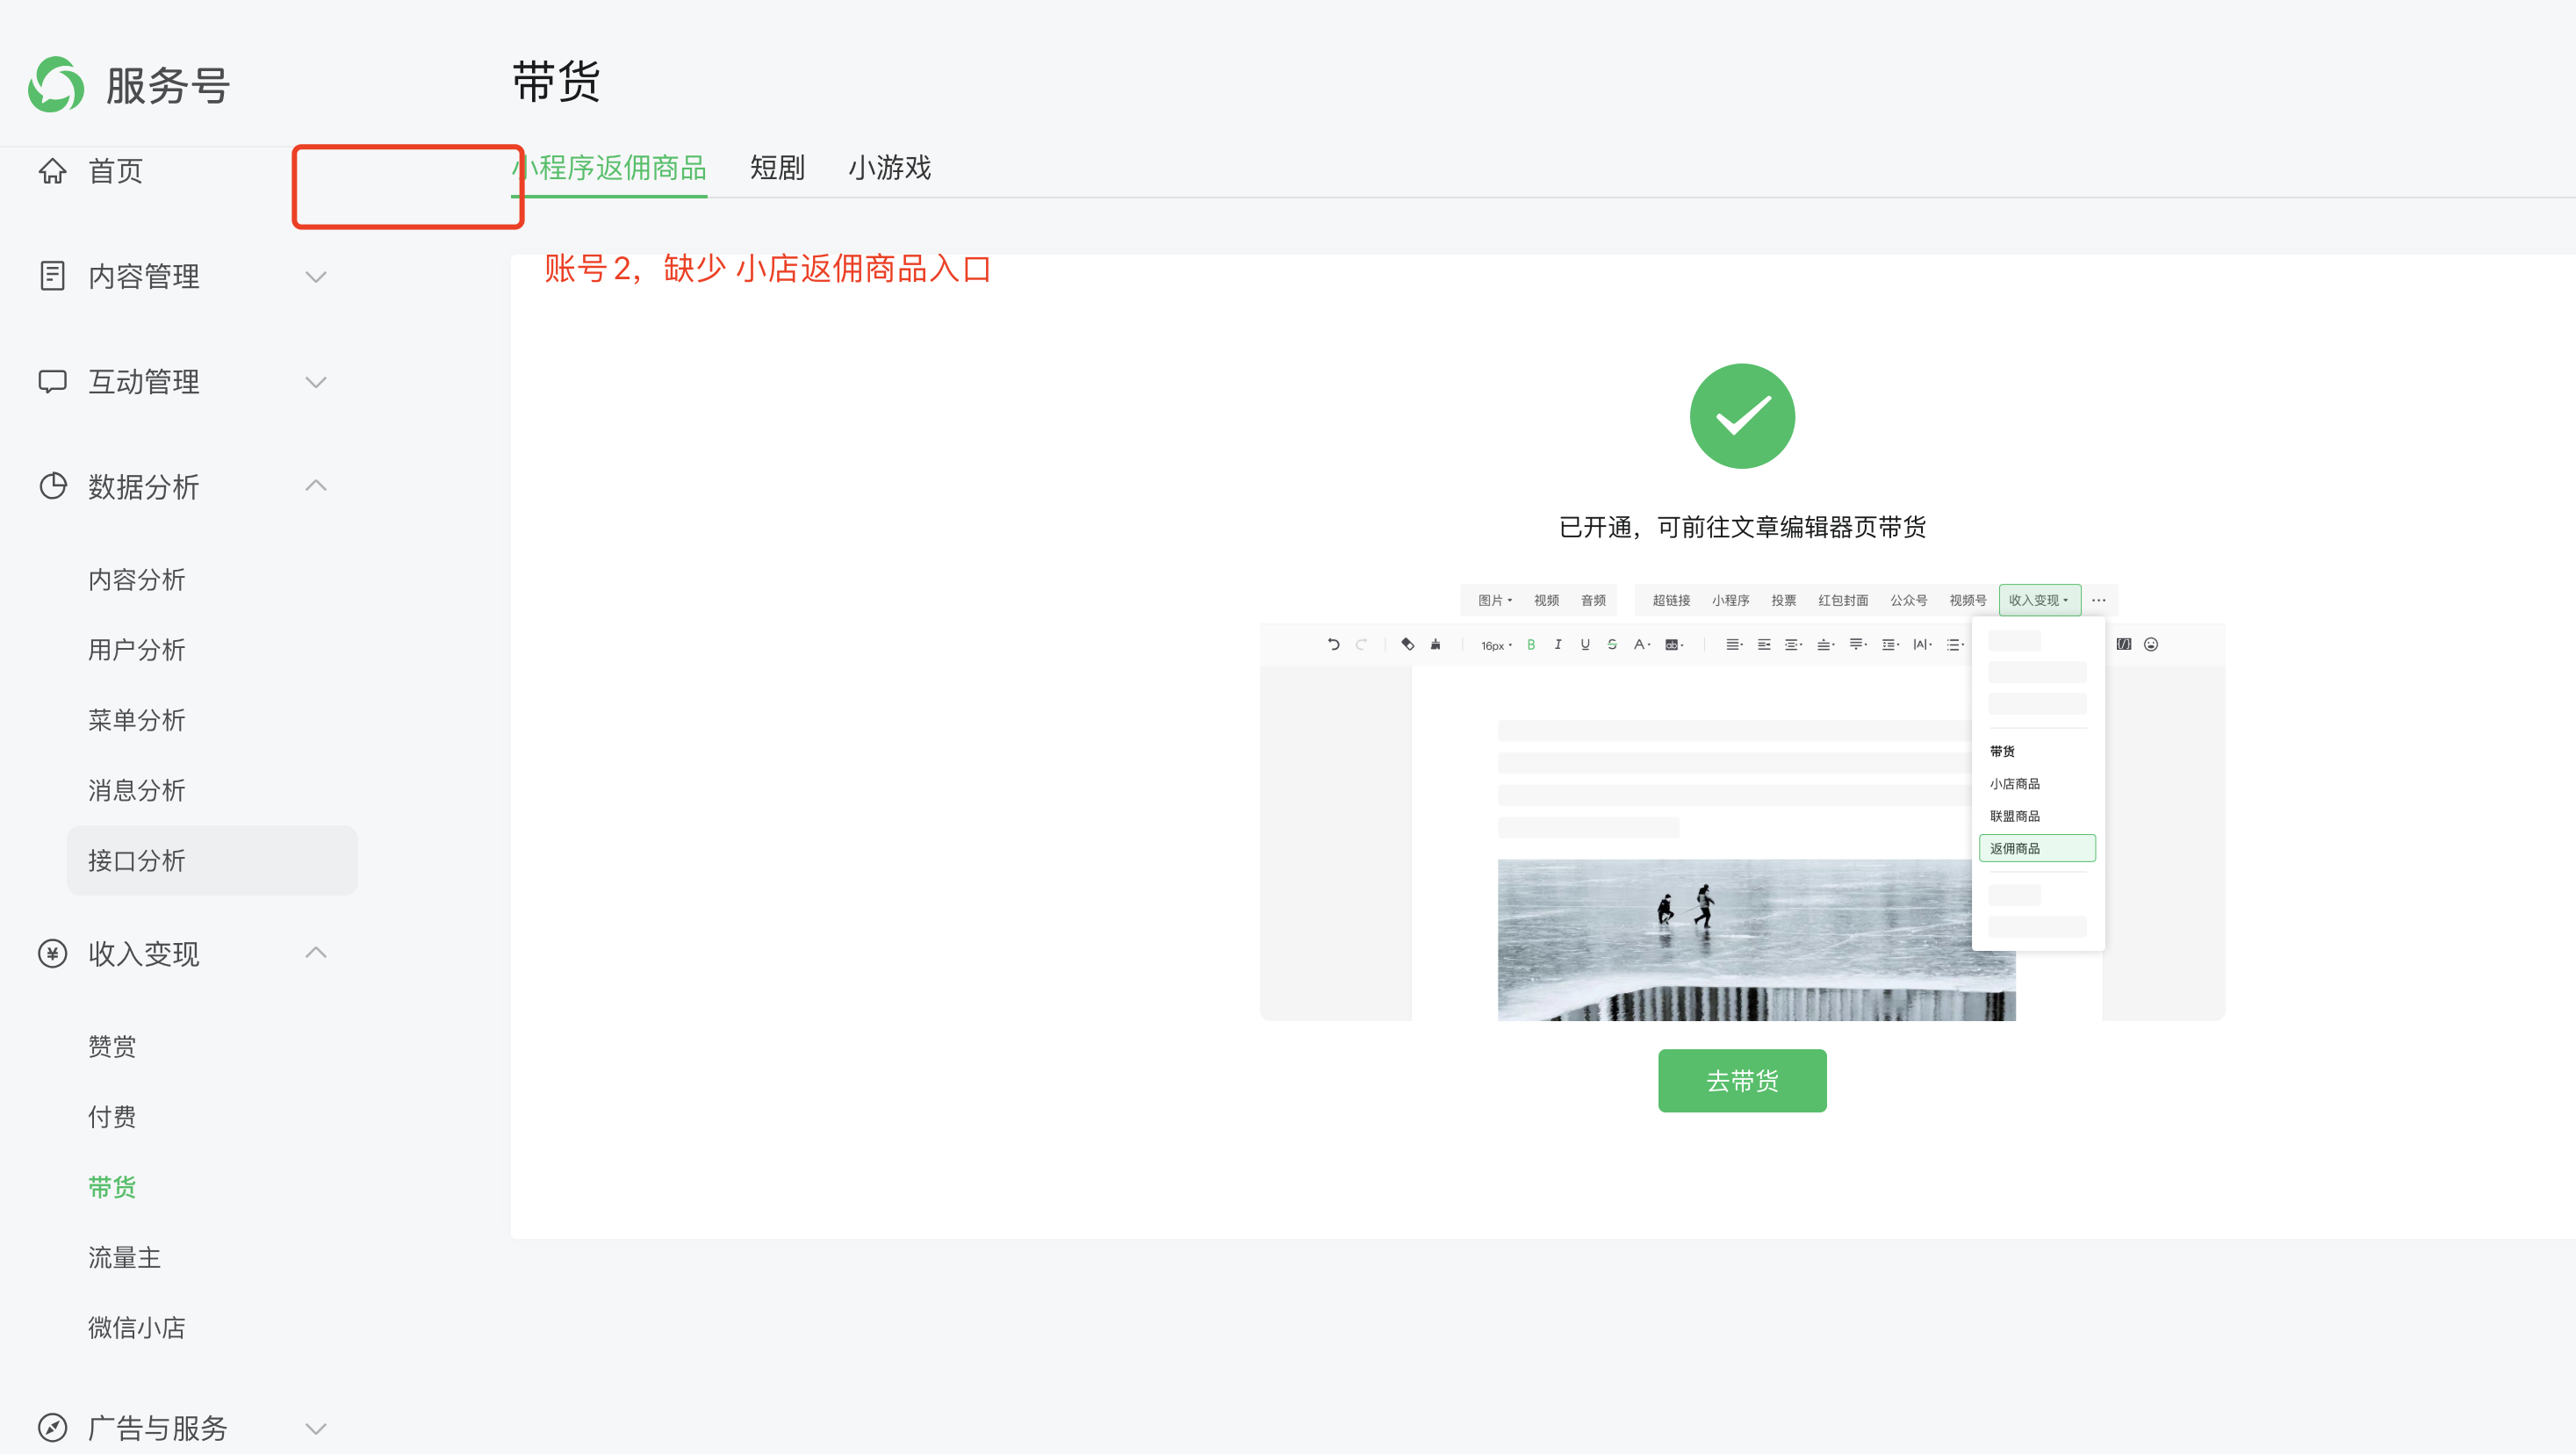Open 流量主 under 收入变现
The image size is (2576, 1454).
tap(124, 1258)
